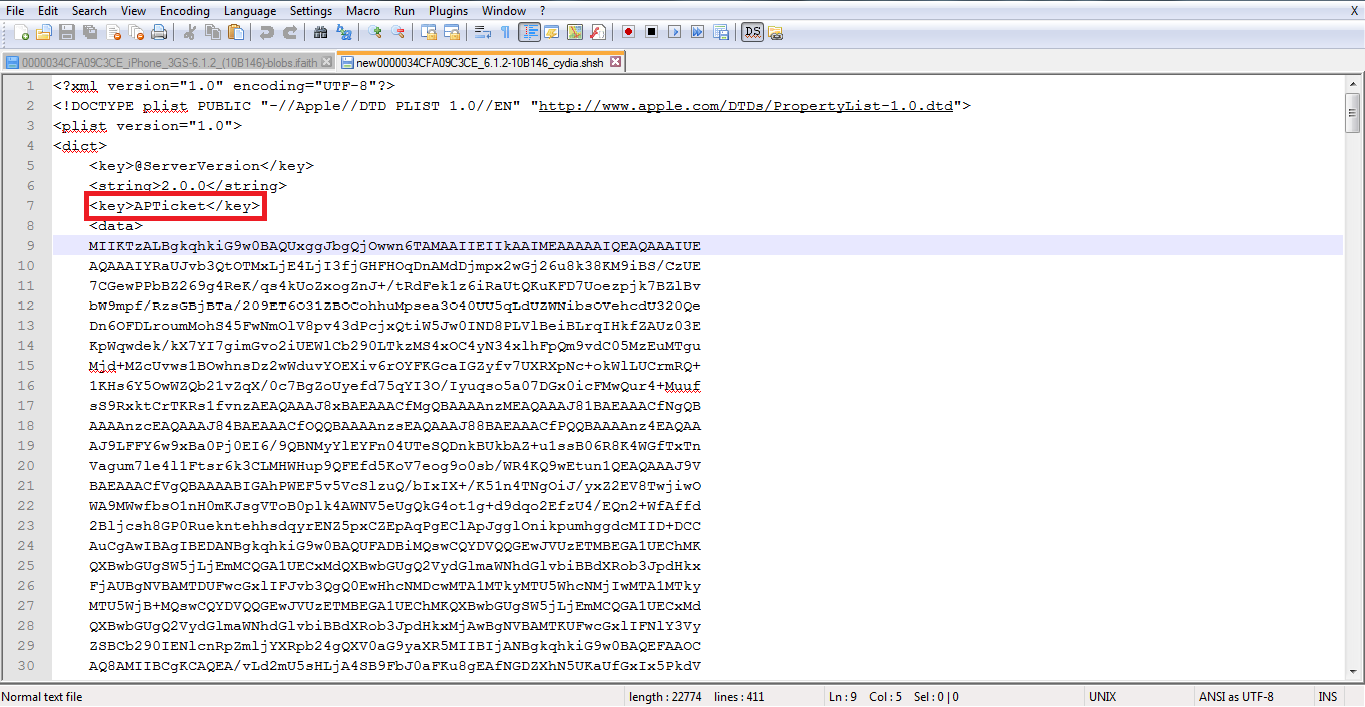Close the blobs.ifaith tab with its X

pyautogui.click(x=326, y=62)
